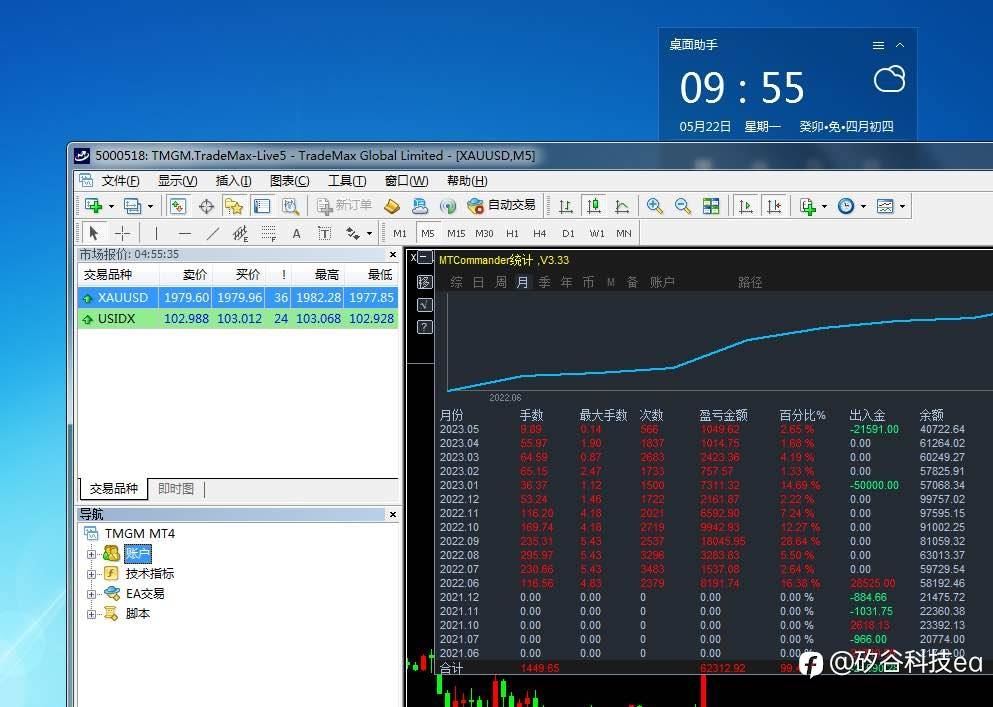Viewport: 993px width, 707px height.
Task: Click the signals broadcast icon
Action: click(x=448, y=206)
